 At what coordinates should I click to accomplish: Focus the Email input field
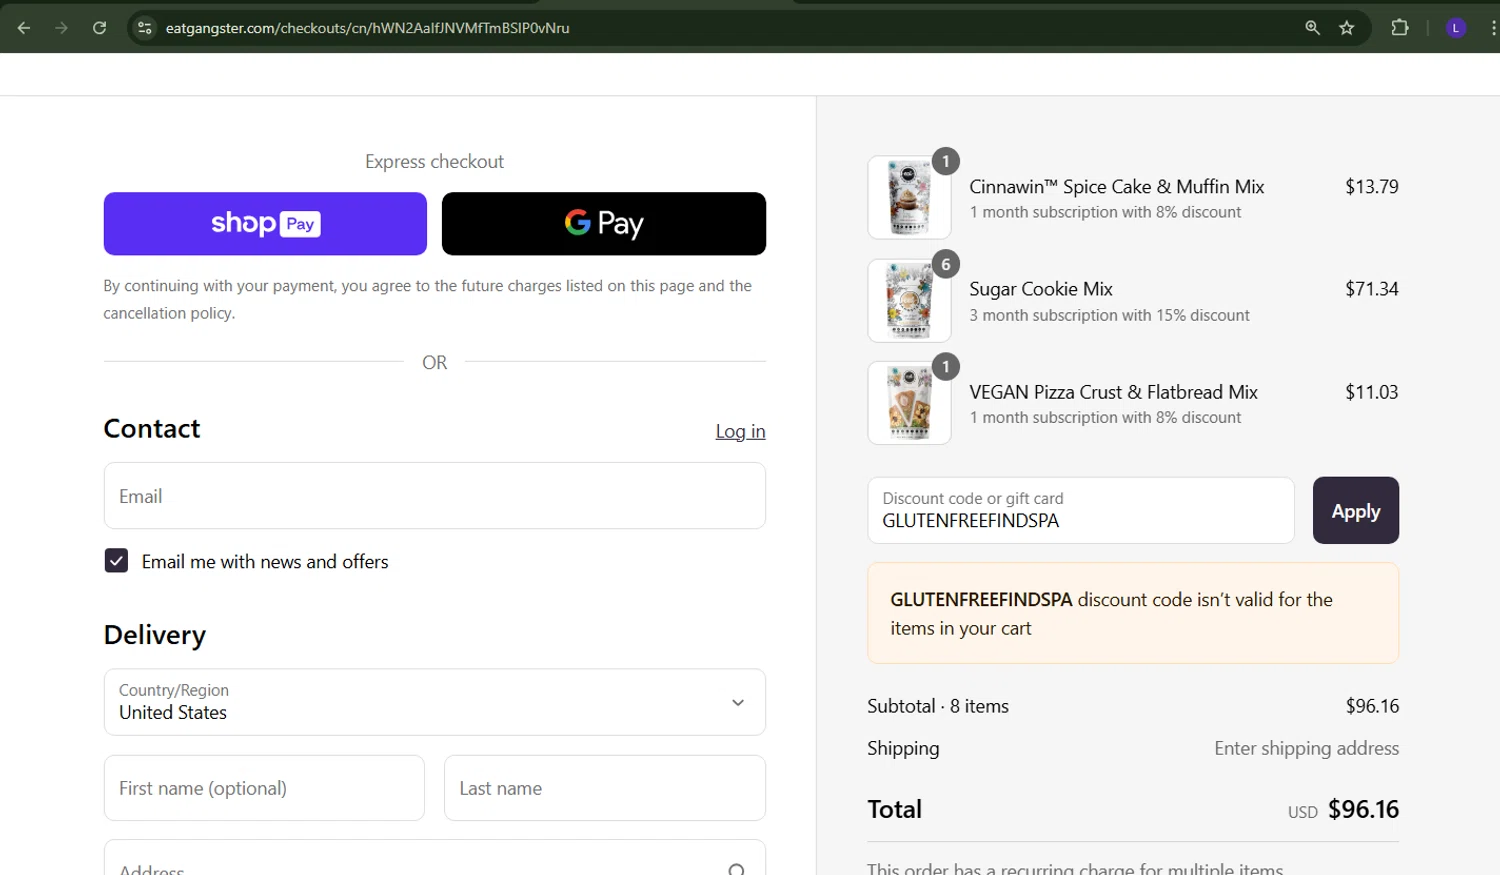click(435, 496)
